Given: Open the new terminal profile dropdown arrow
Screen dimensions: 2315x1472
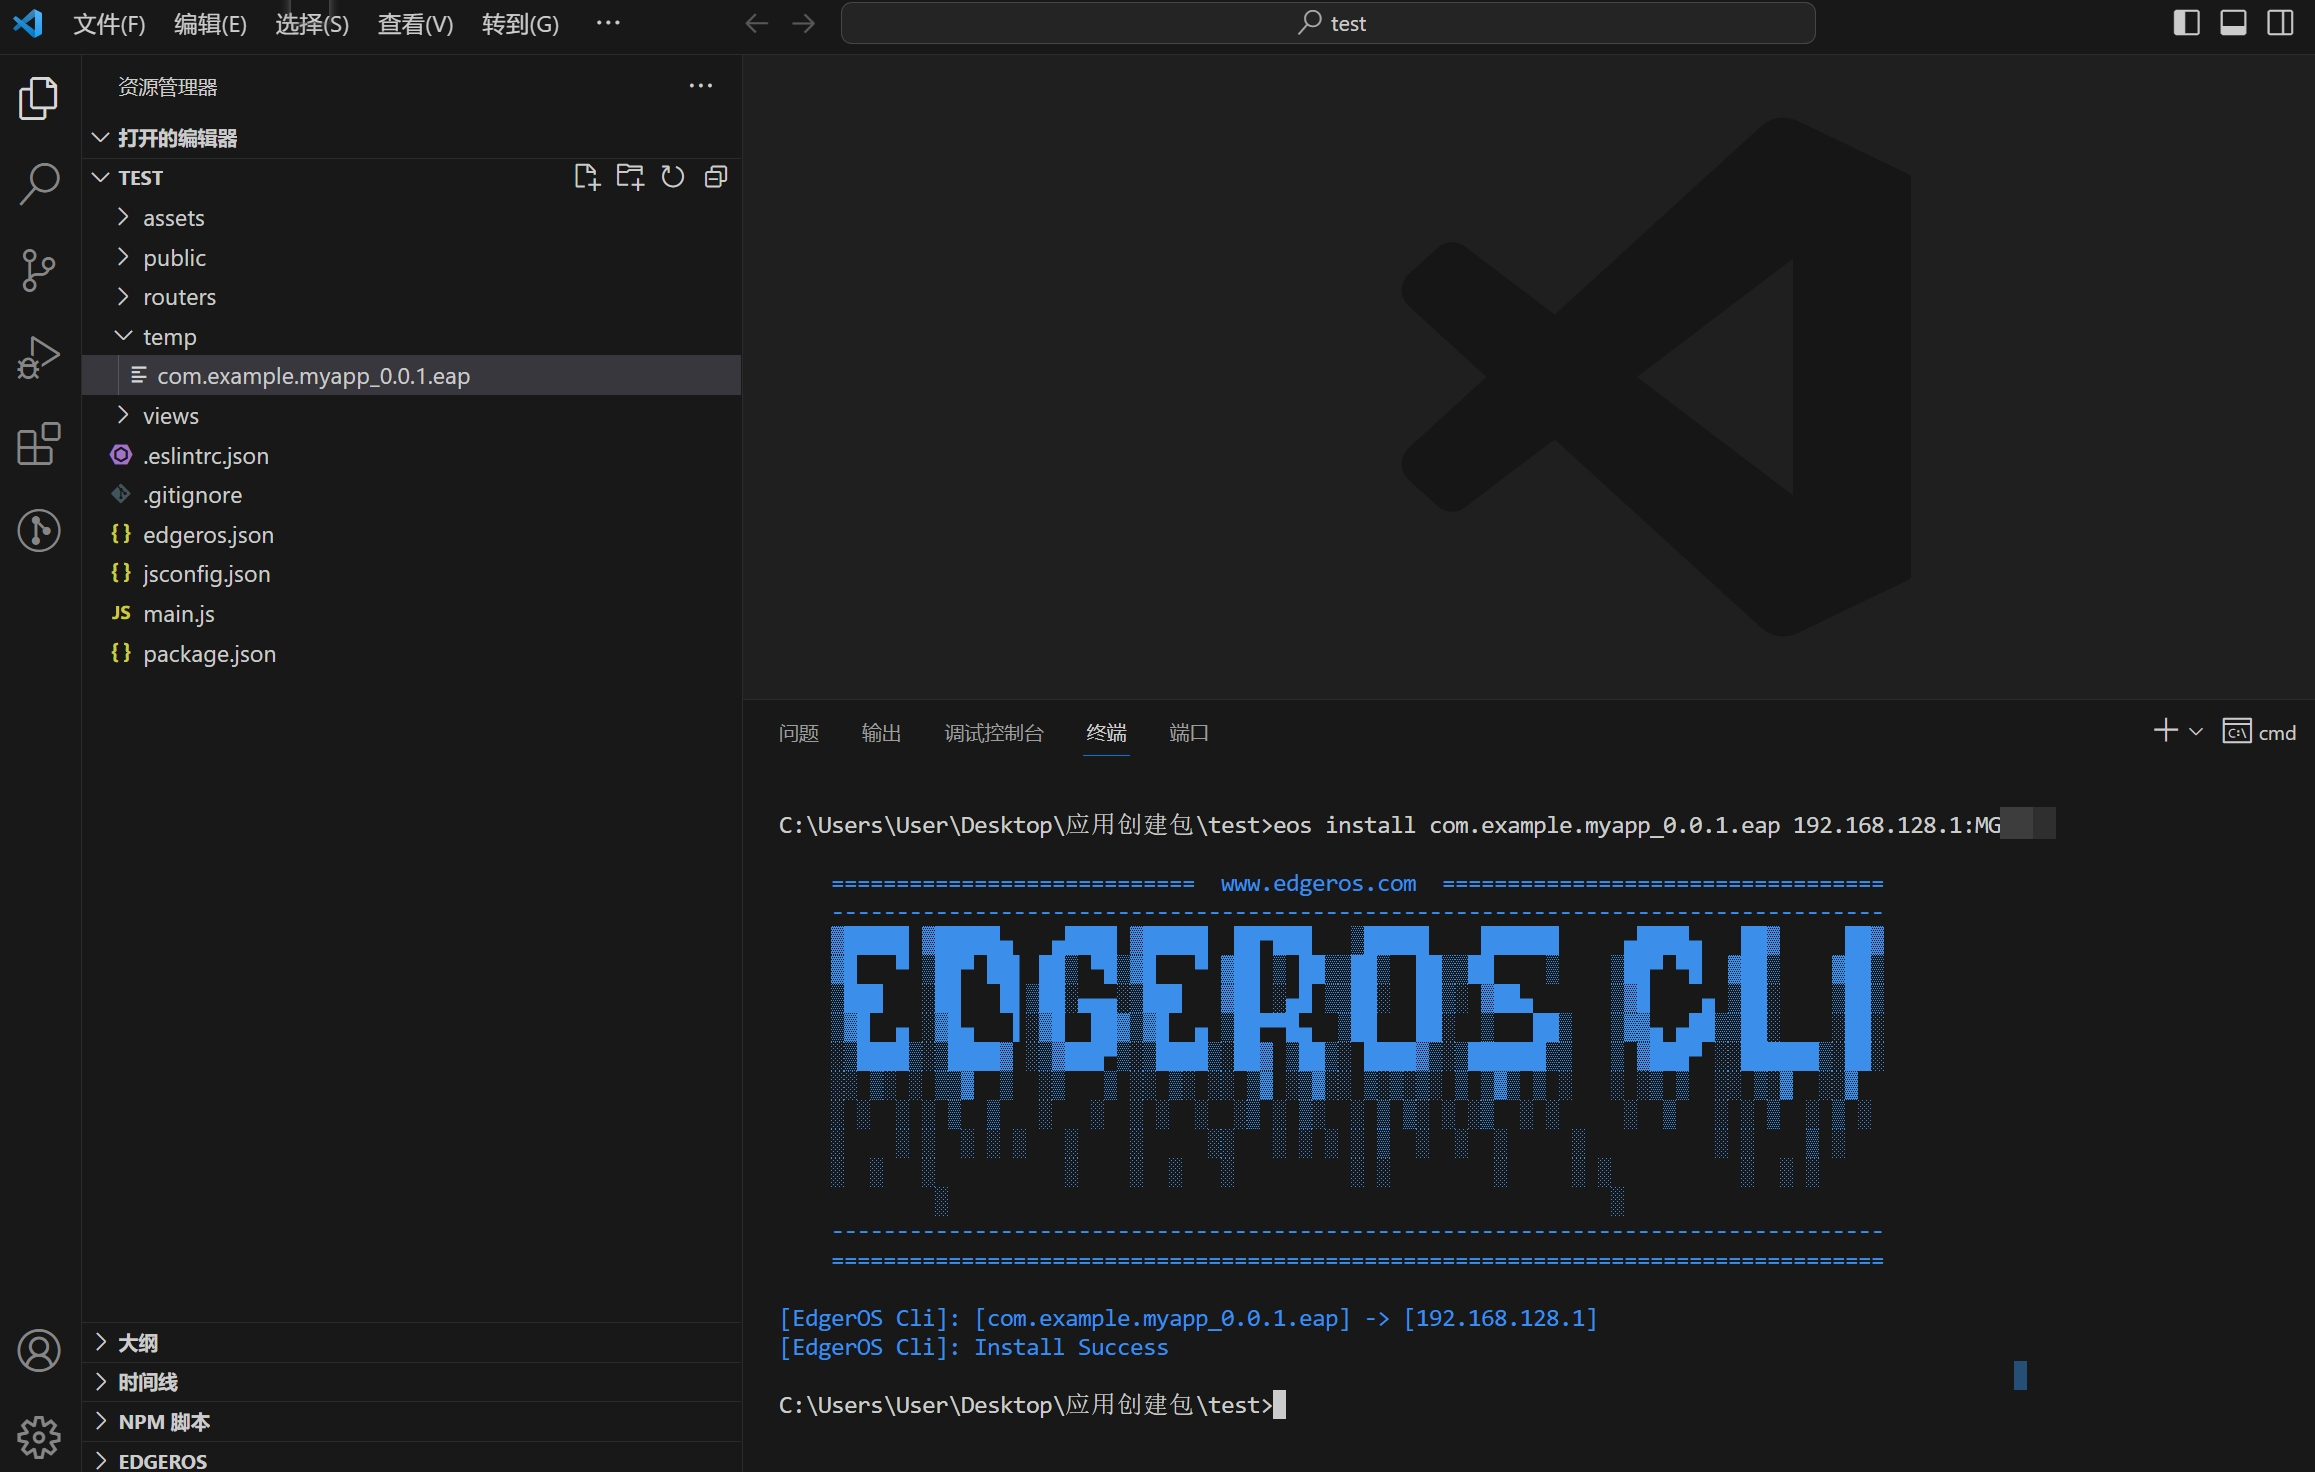Looking at the screenshot, I should click(x=2196, y=732).
